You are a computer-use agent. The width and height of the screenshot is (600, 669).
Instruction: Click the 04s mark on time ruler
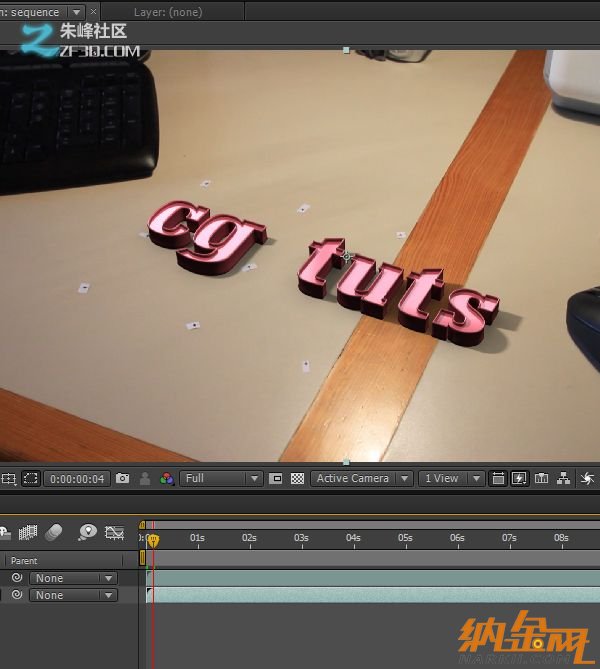click(353, 538)
